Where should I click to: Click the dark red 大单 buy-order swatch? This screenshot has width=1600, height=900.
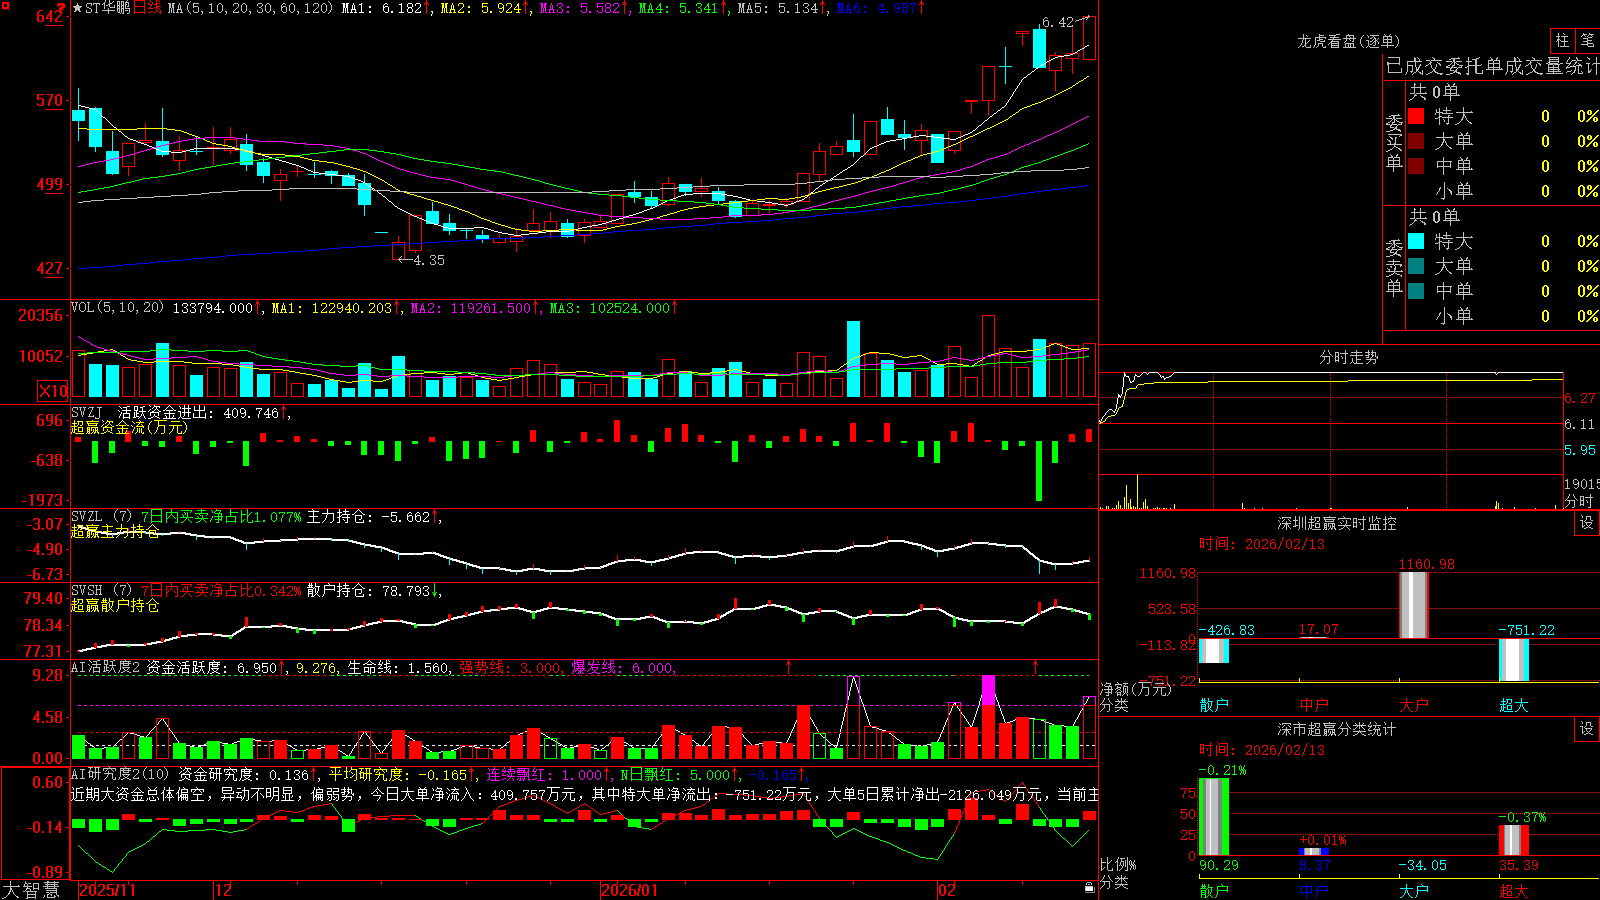[x=1416, y=141]
